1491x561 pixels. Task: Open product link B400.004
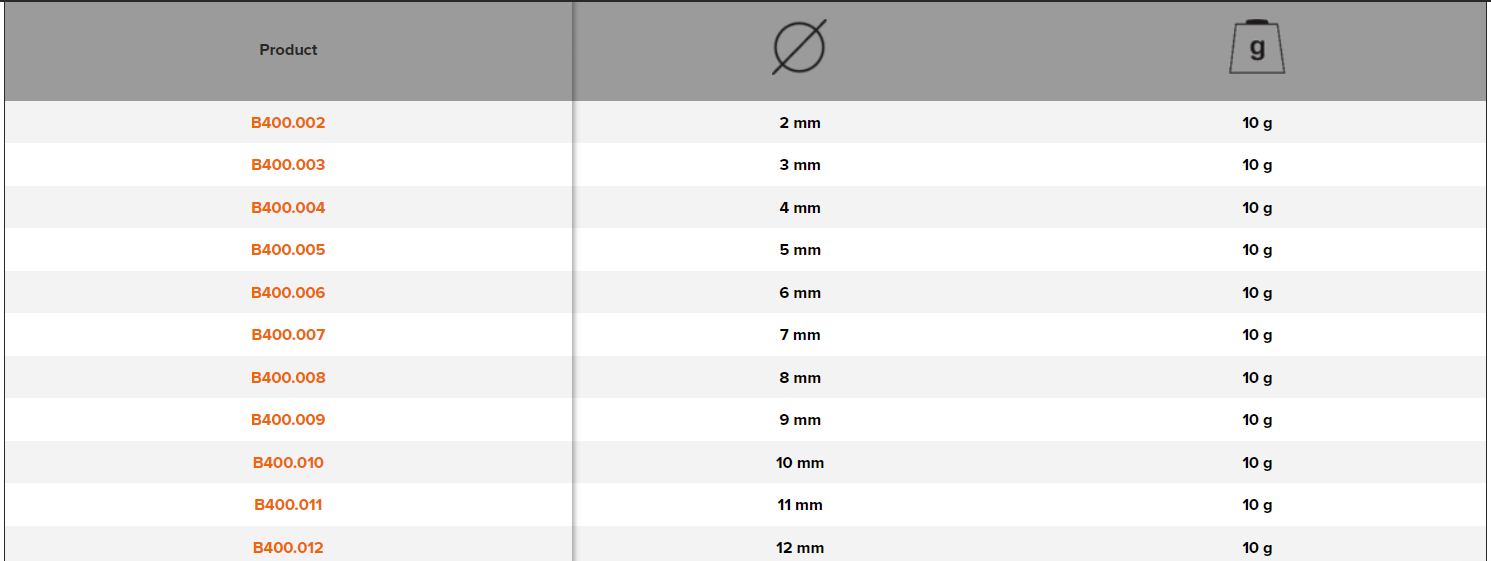(288, 208)
